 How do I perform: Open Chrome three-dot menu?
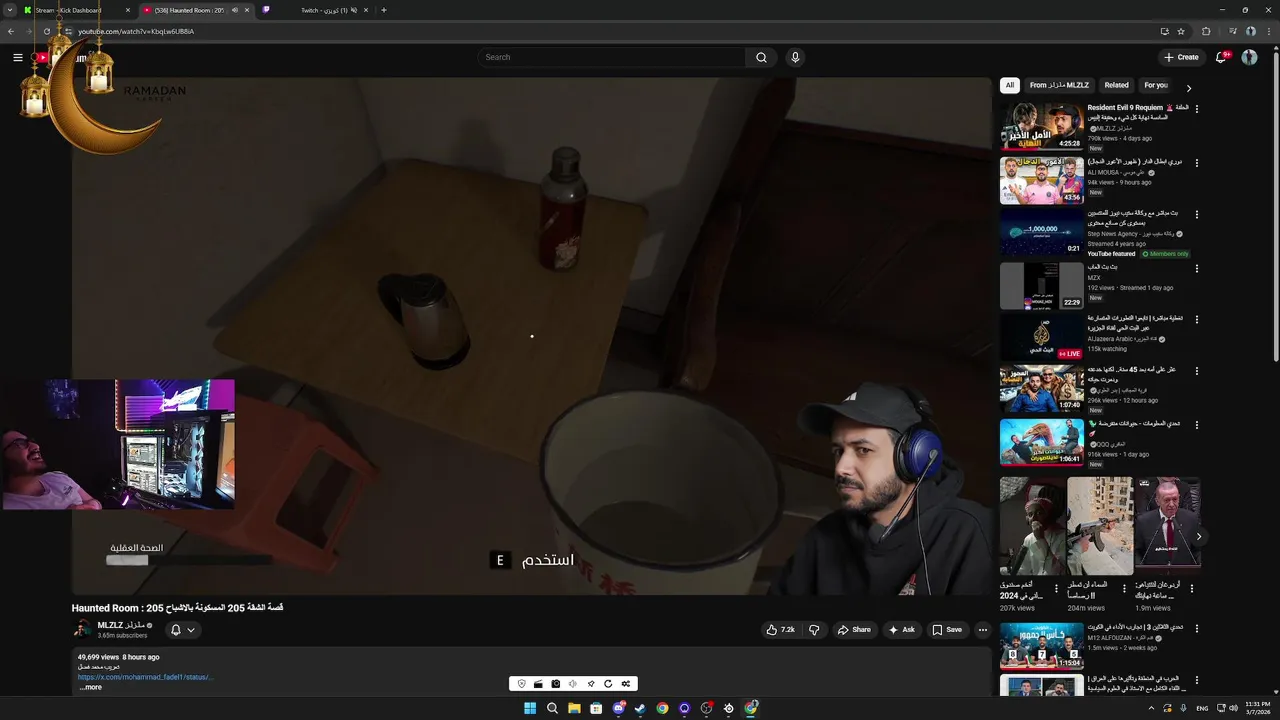click(x=1268, y=31)
